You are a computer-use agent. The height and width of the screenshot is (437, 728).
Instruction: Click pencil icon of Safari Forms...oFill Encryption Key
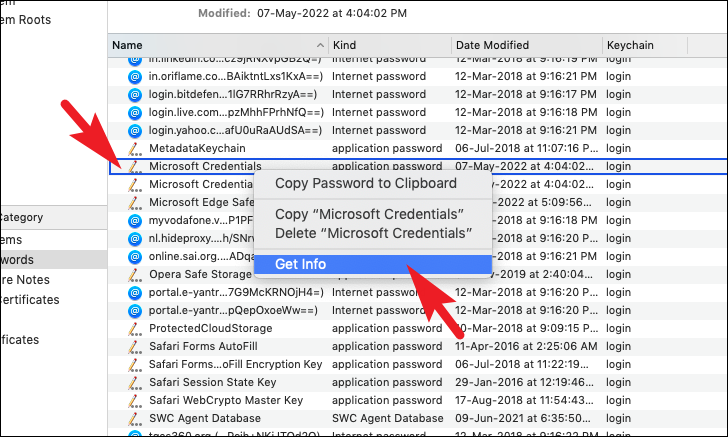(x=135, y=365)
